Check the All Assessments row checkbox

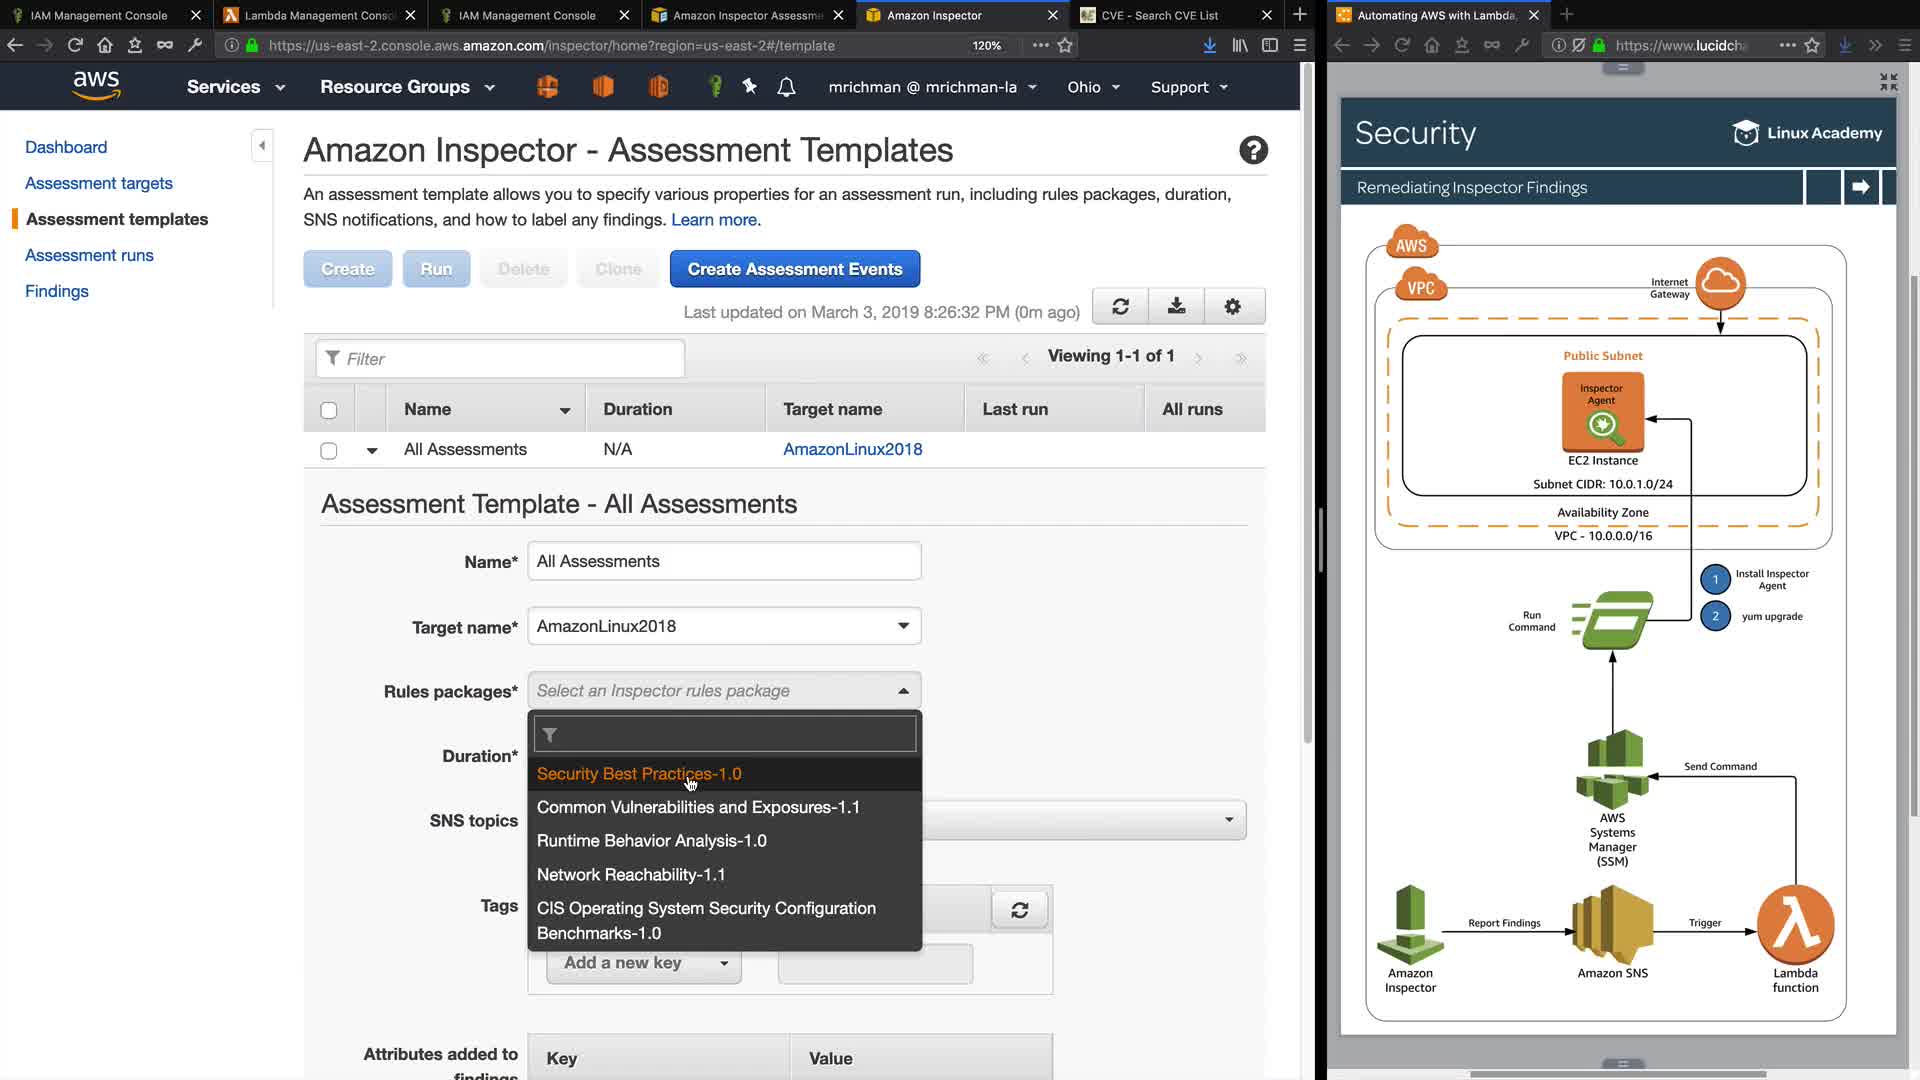coord(329,451)
